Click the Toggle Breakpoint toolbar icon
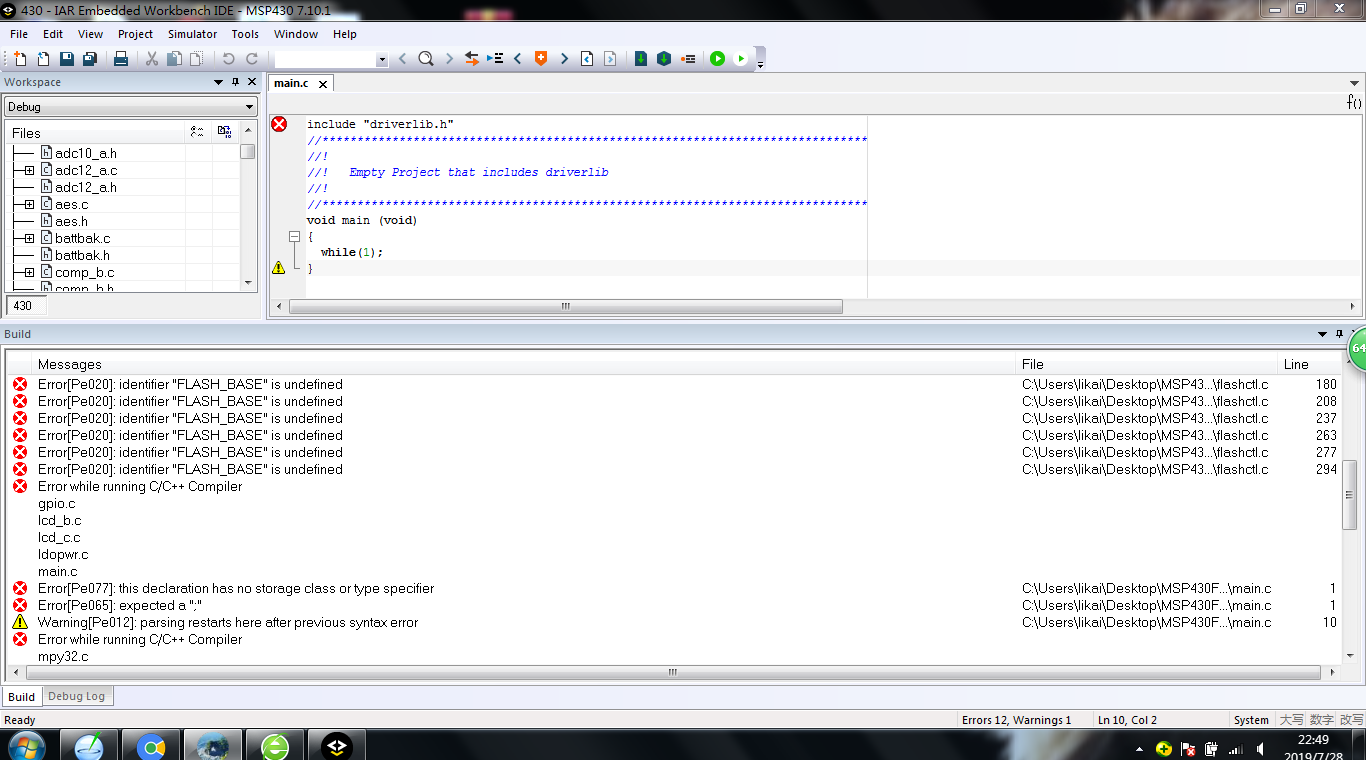This screenshot has height=760, width=1366. (x=688, y=59)
